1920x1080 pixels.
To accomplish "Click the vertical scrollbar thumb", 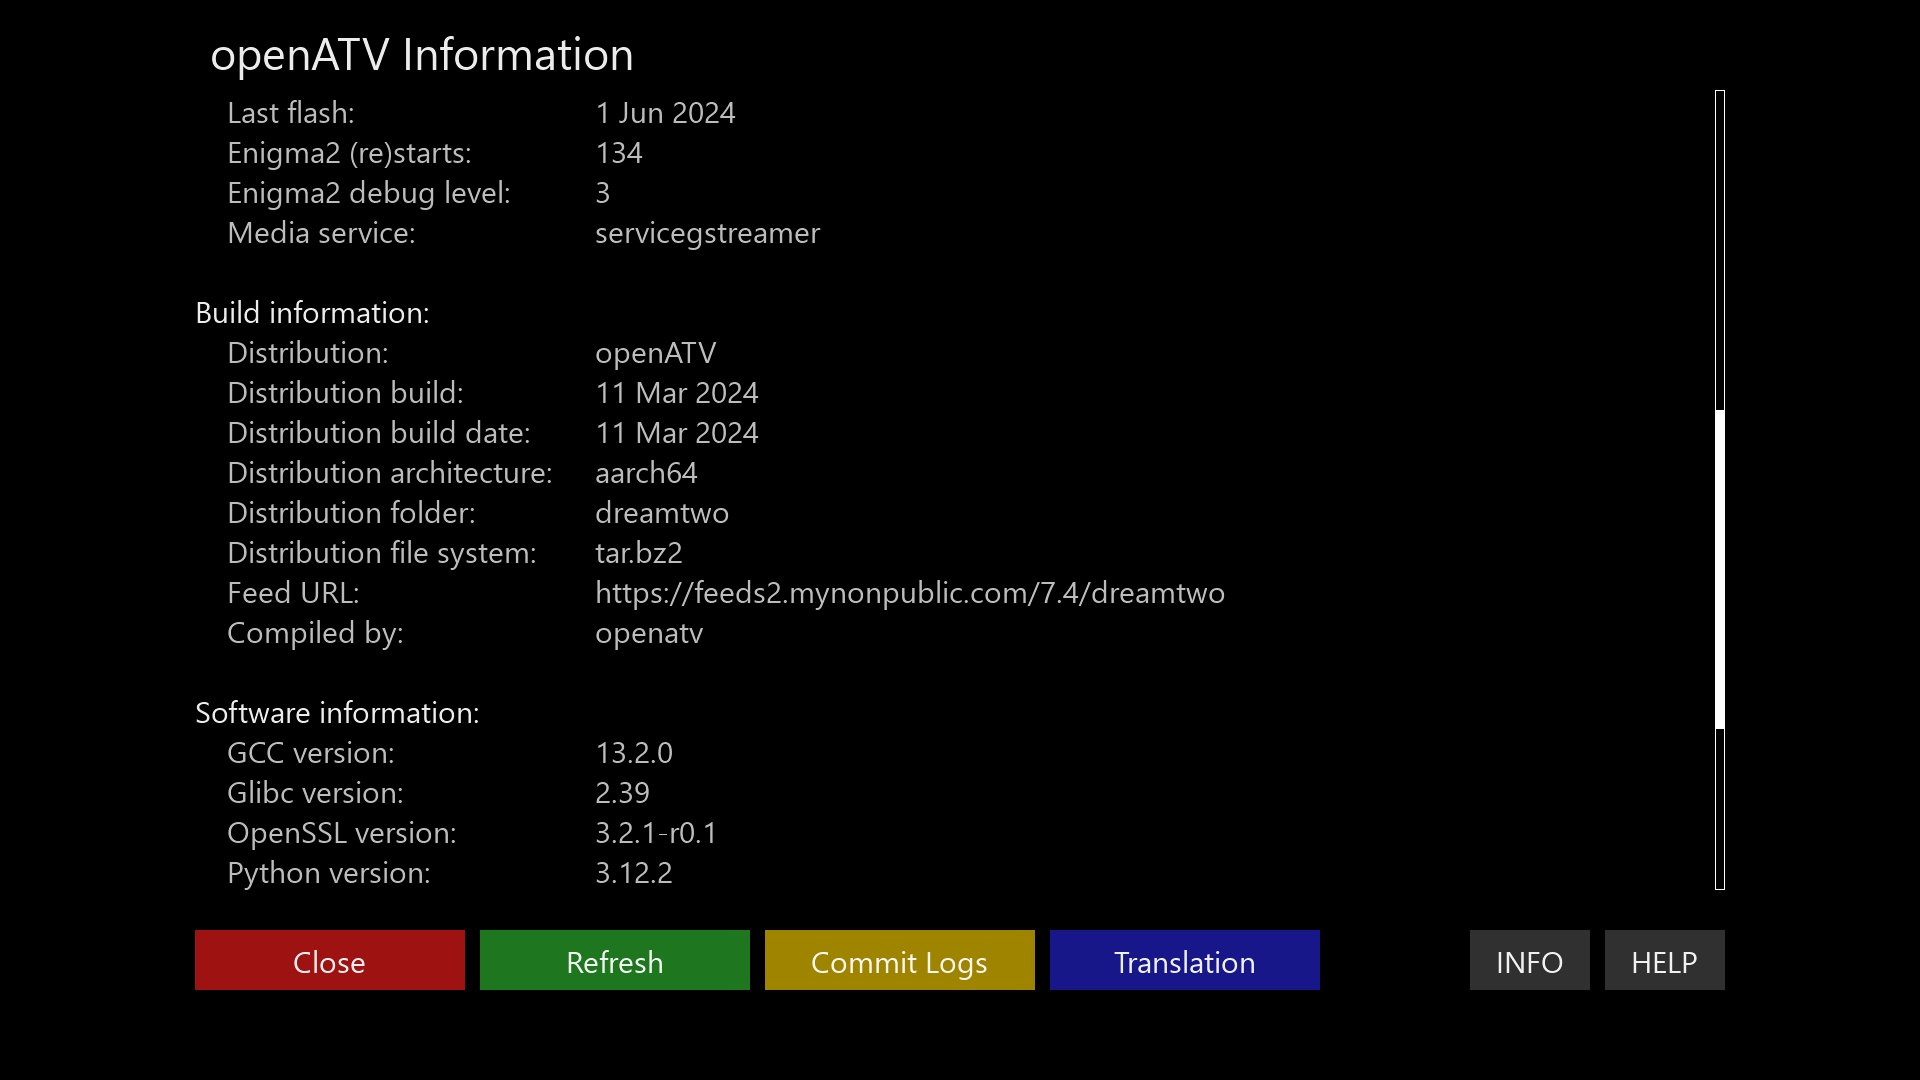I will click(x=1720, y=570).
